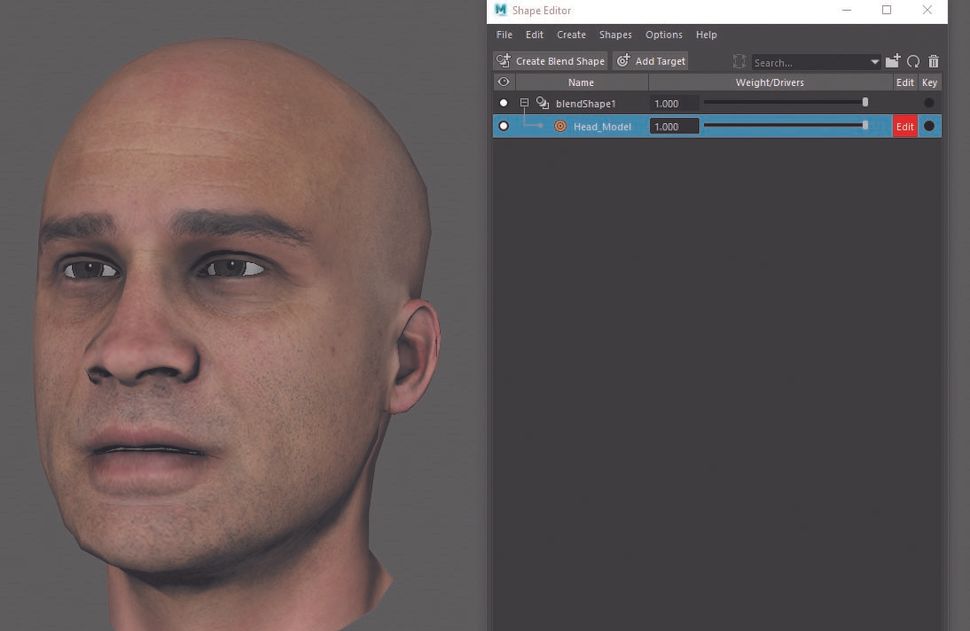Click the trash icon to delete targets
The width and height of the screenshot is (970, 631).
click(x=933, y=61)
